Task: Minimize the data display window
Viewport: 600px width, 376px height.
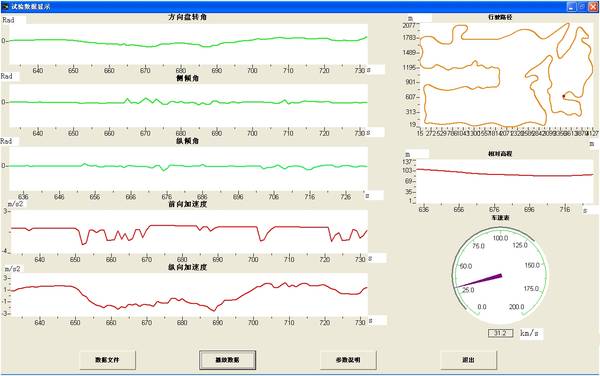Action: click(x=572, y=7)
